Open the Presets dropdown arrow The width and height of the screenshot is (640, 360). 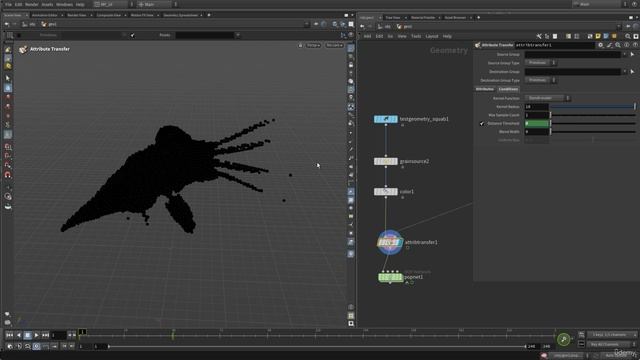[238, 35]
